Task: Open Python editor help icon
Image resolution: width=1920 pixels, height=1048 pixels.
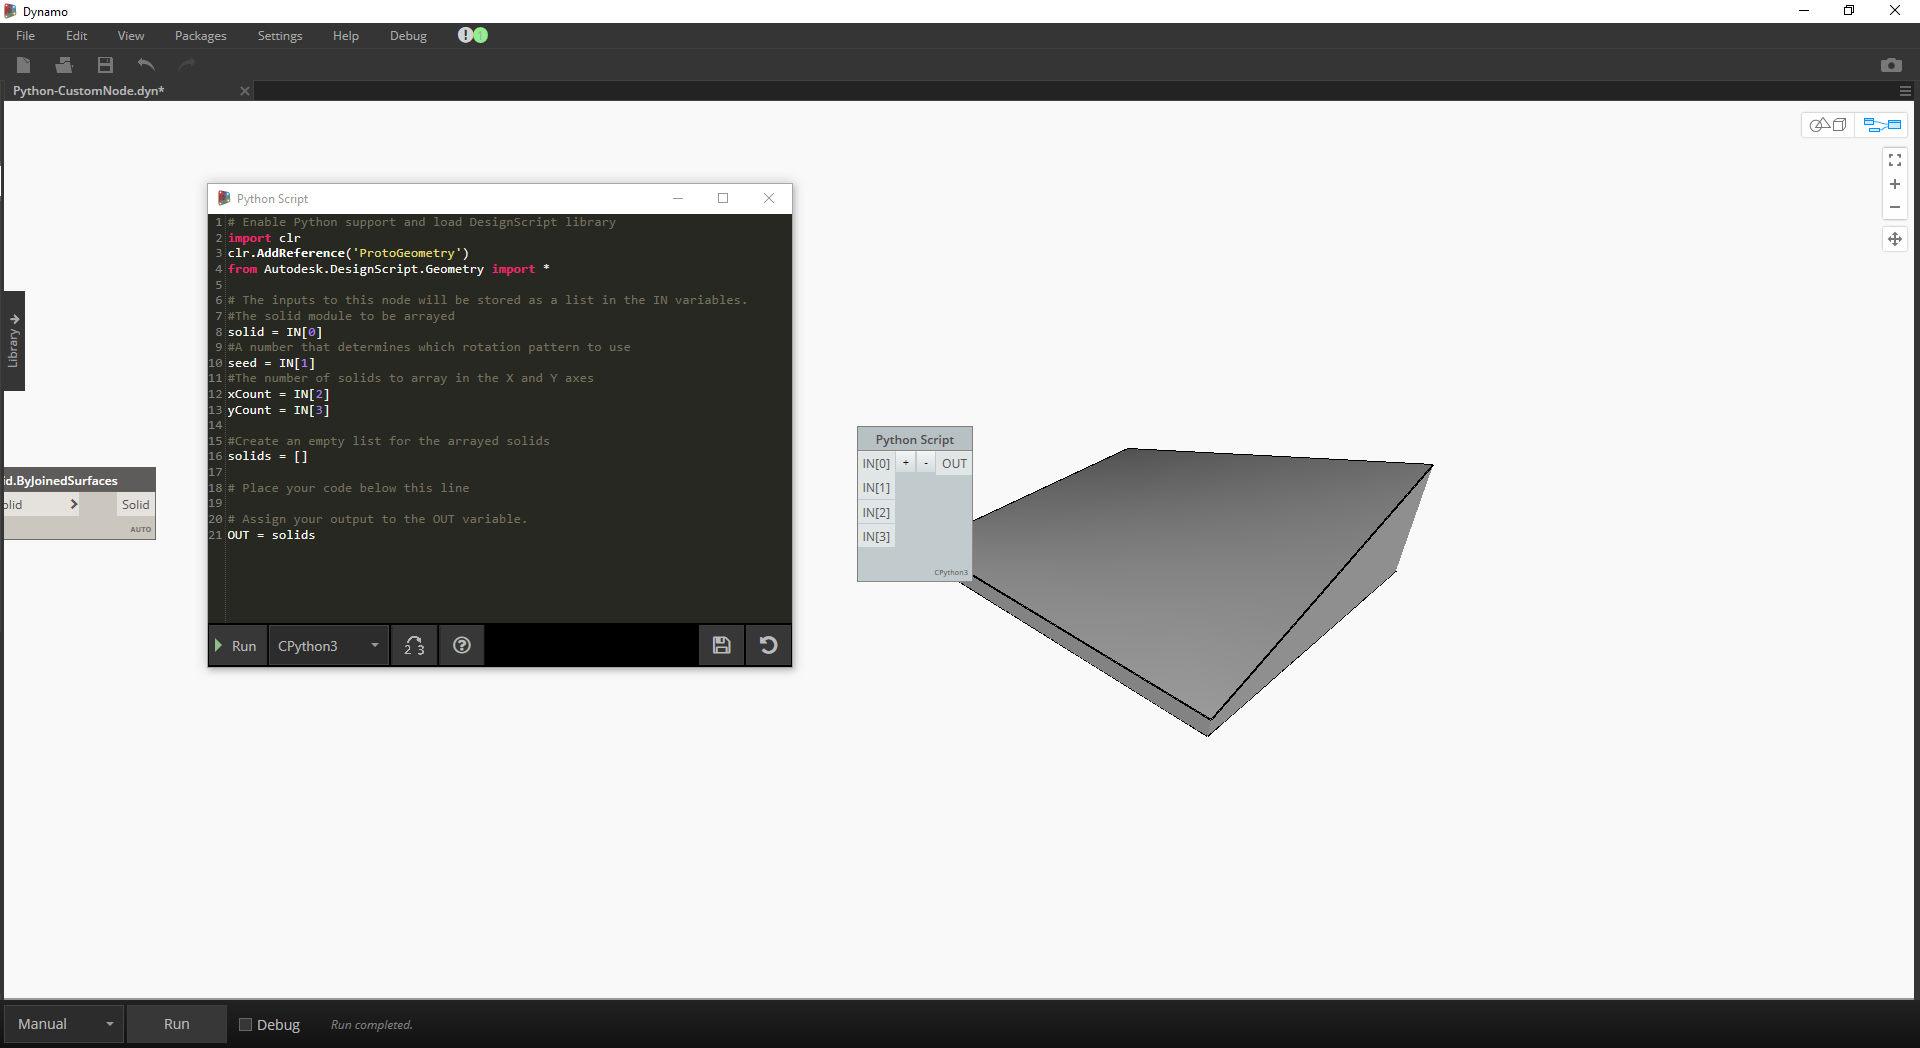Action: click(461, 646)
